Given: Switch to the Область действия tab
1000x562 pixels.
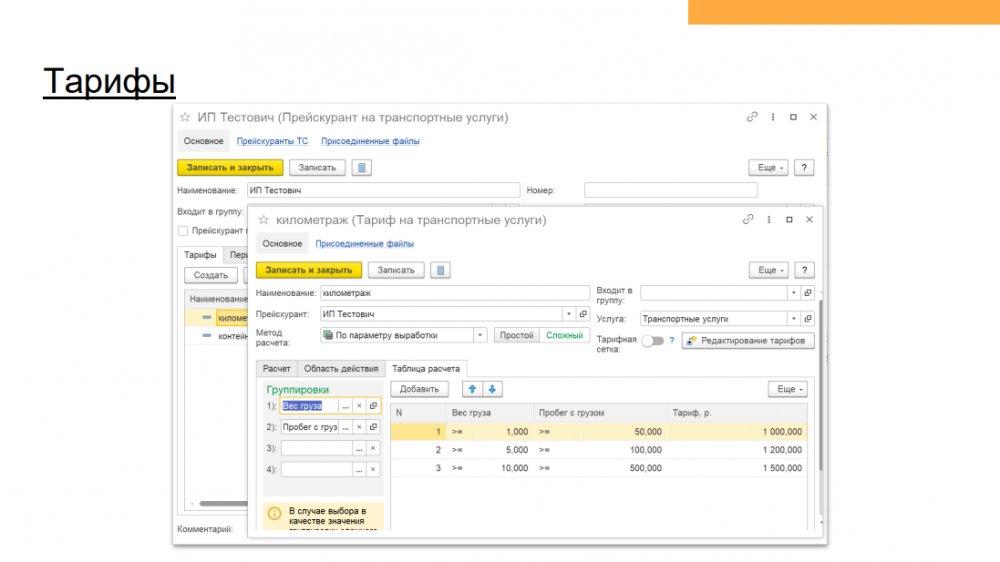Looking at the screenshot, I should 341,369.
